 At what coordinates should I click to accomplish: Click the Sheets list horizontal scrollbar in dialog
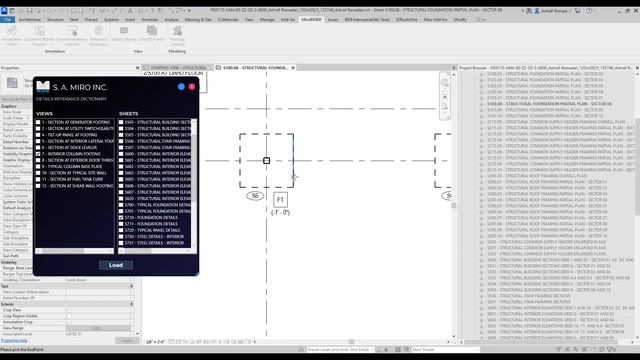[x=155, y=251]
